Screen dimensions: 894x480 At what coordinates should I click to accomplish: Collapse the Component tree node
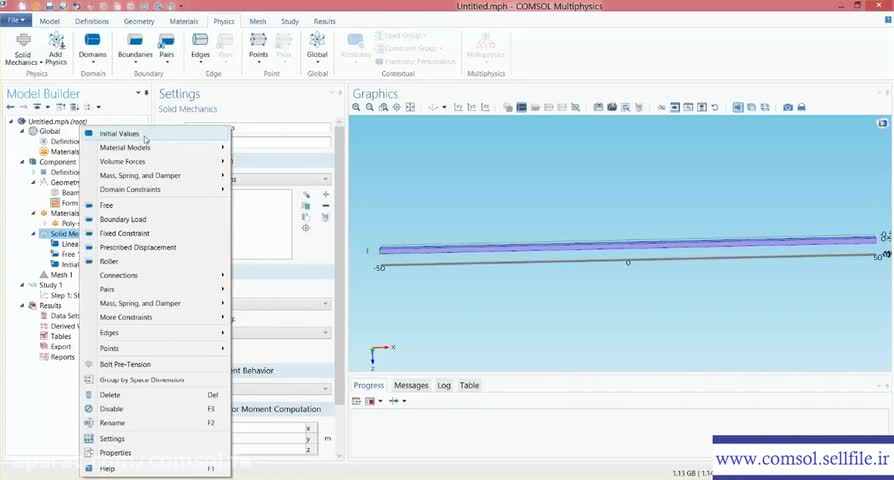click(22, 162)
